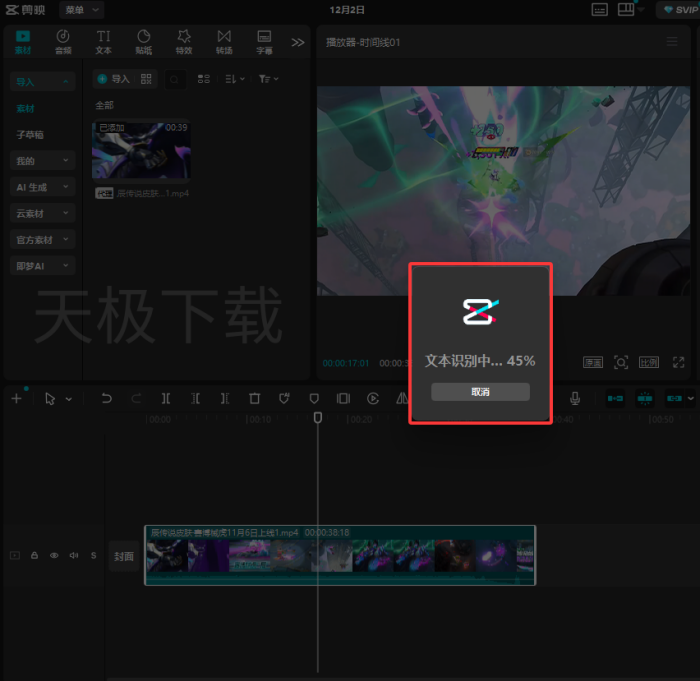
Task: Toggle the track lock icon
Action: click(x=34, y=555)
